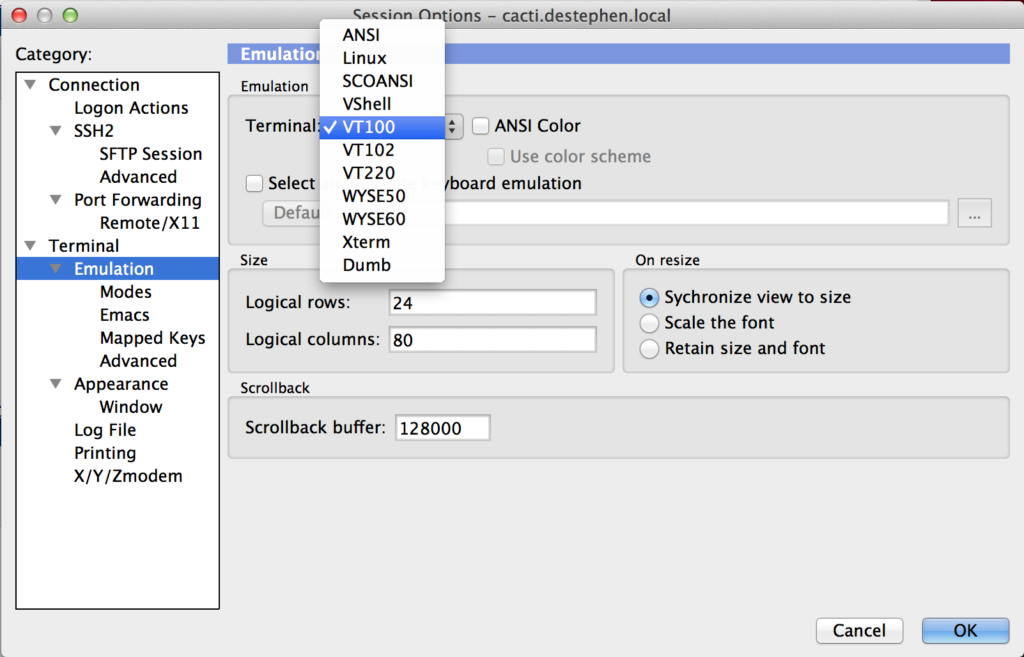Select VT220 emulation option
The height and width of the screenshot is (657, 1024).
pyautogui.click(x=382, y=173)
